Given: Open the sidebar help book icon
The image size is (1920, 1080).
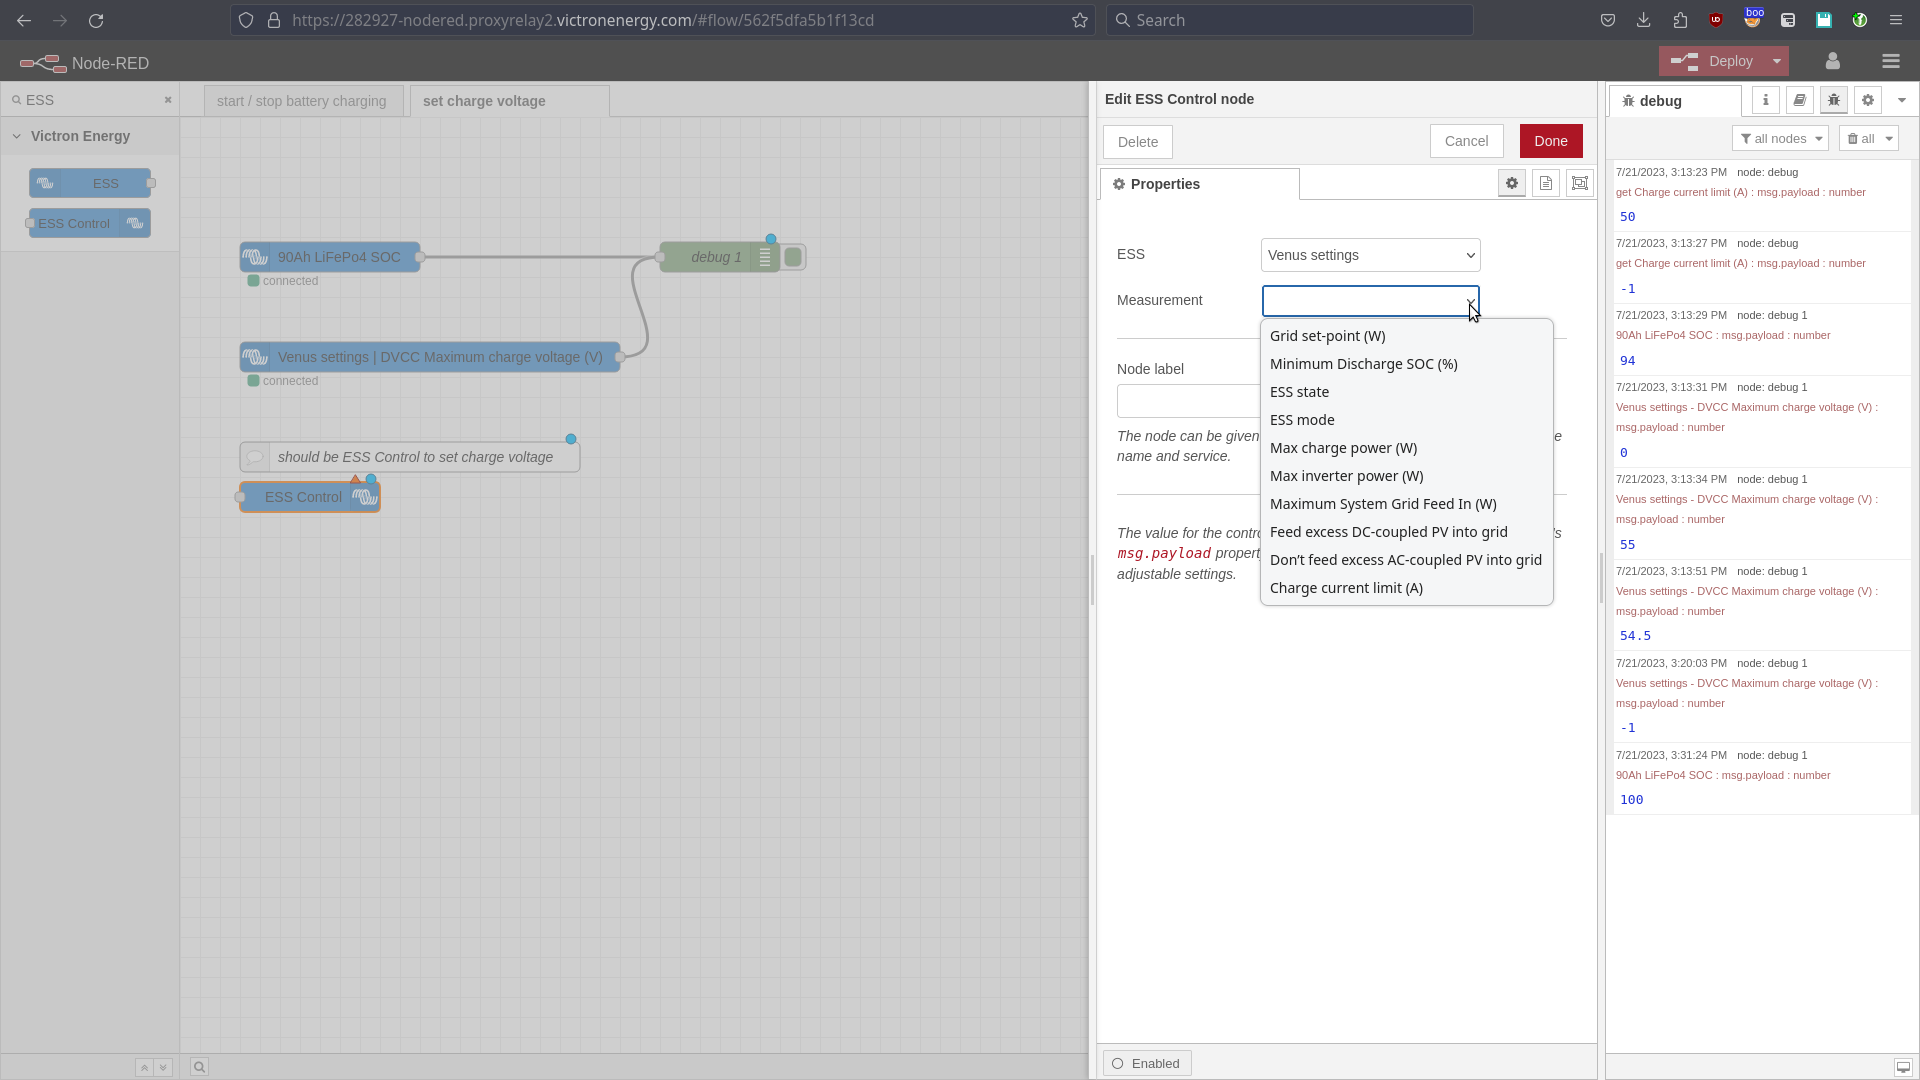Looking at the screenshot, I should [1799, 100].
